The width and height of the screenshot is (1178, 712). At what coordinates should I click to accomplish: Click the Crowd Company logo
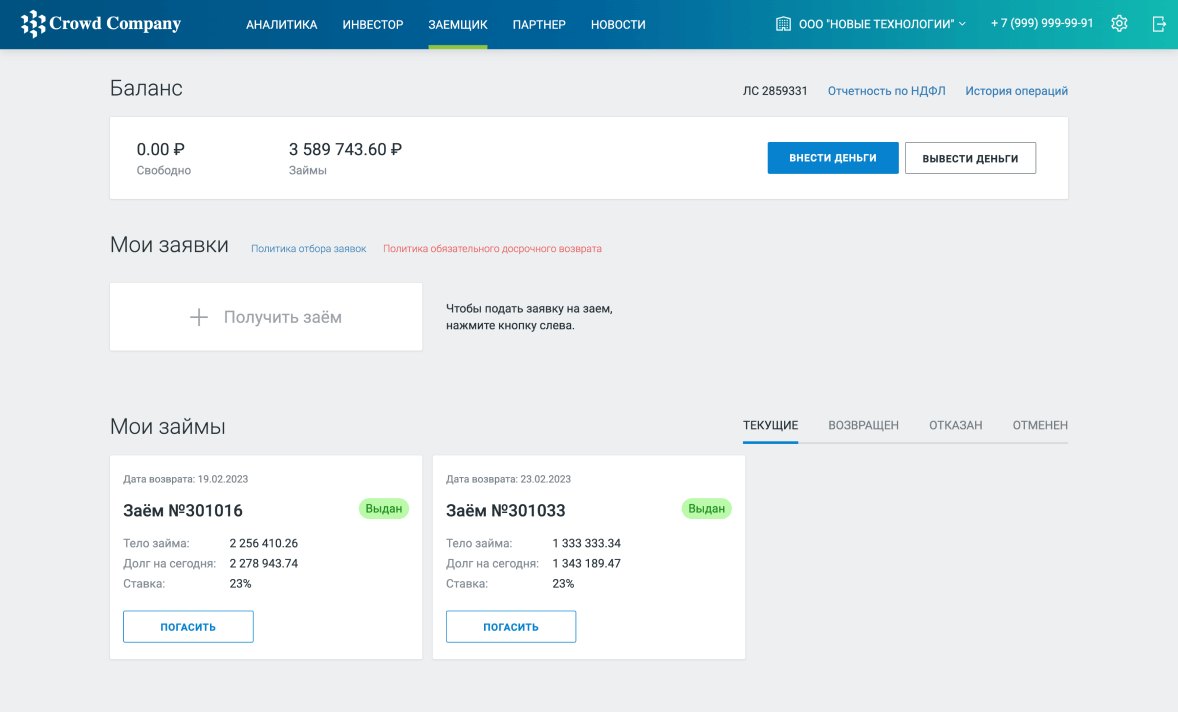(101, 24)
